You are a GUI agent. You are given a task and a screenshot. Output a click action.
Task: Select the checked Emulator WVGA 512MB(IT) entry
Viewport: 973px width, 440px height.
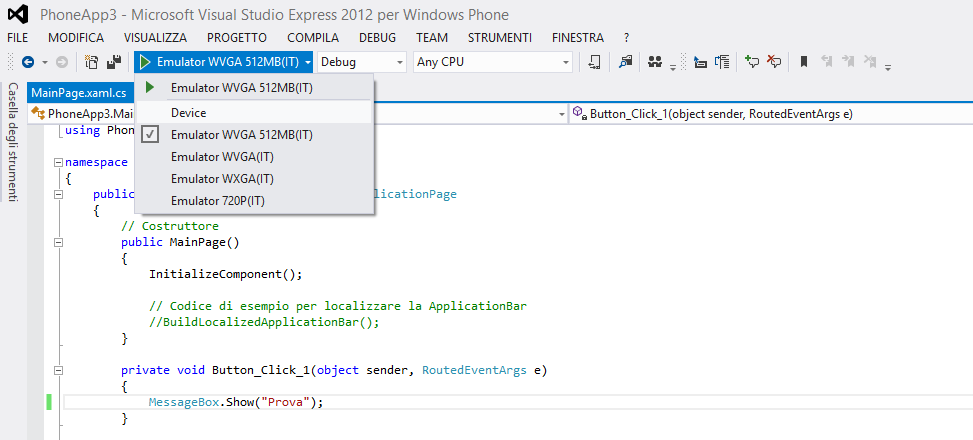(x=254, y=135)
